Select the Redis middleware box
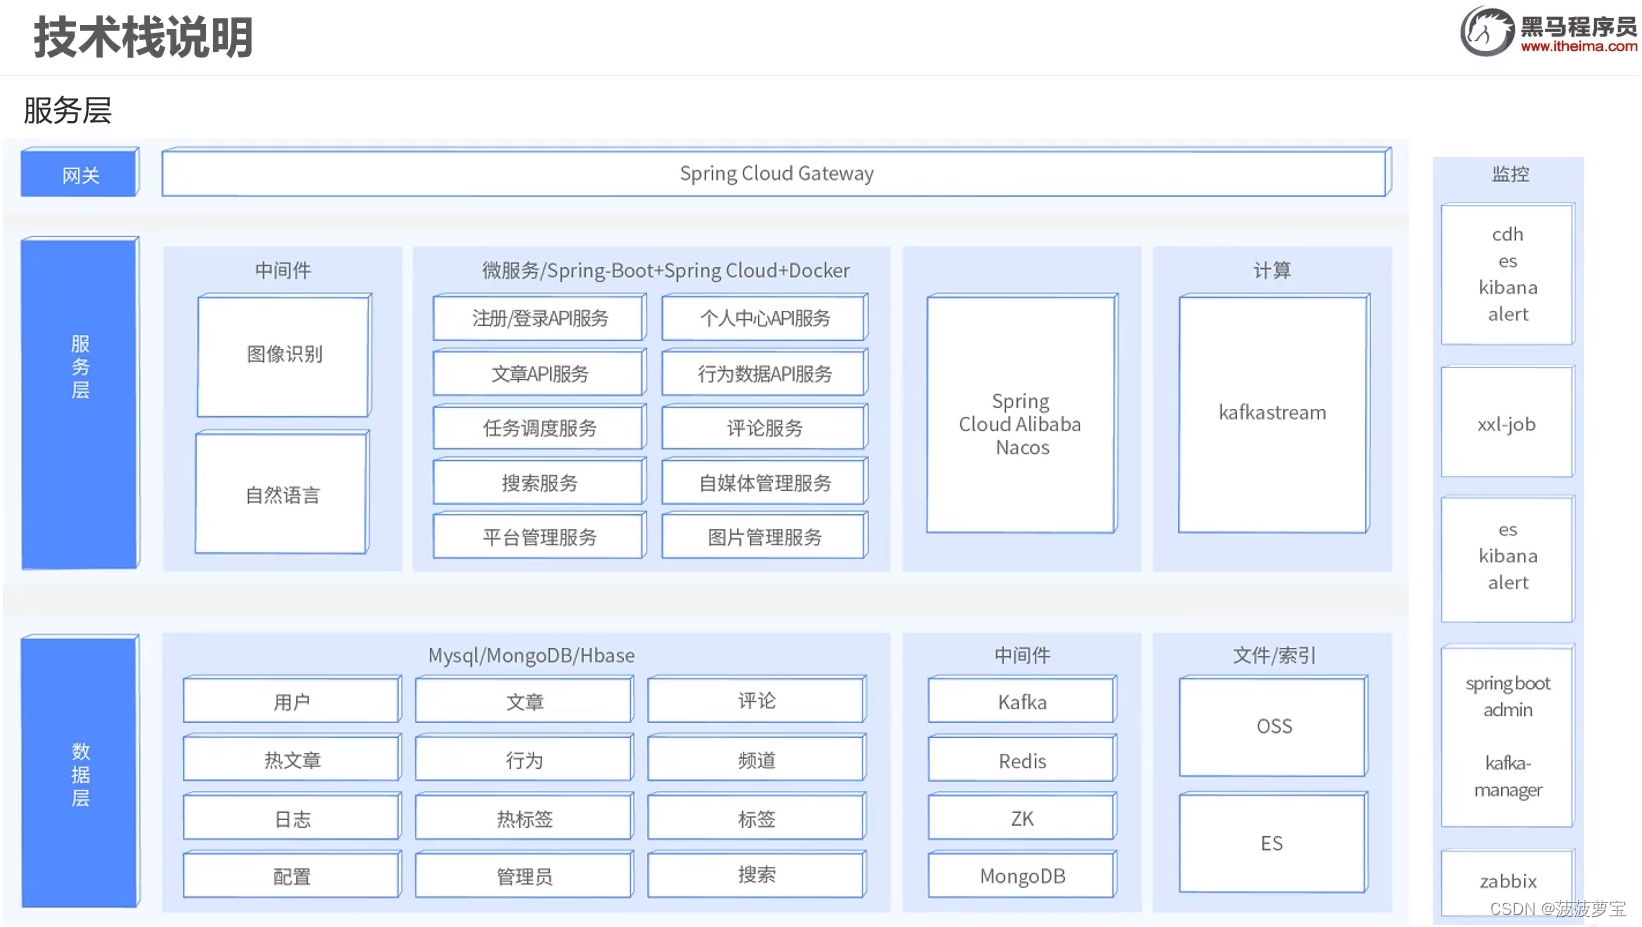This screenshot has height=927, width=1642. [x=1022, y=759]
